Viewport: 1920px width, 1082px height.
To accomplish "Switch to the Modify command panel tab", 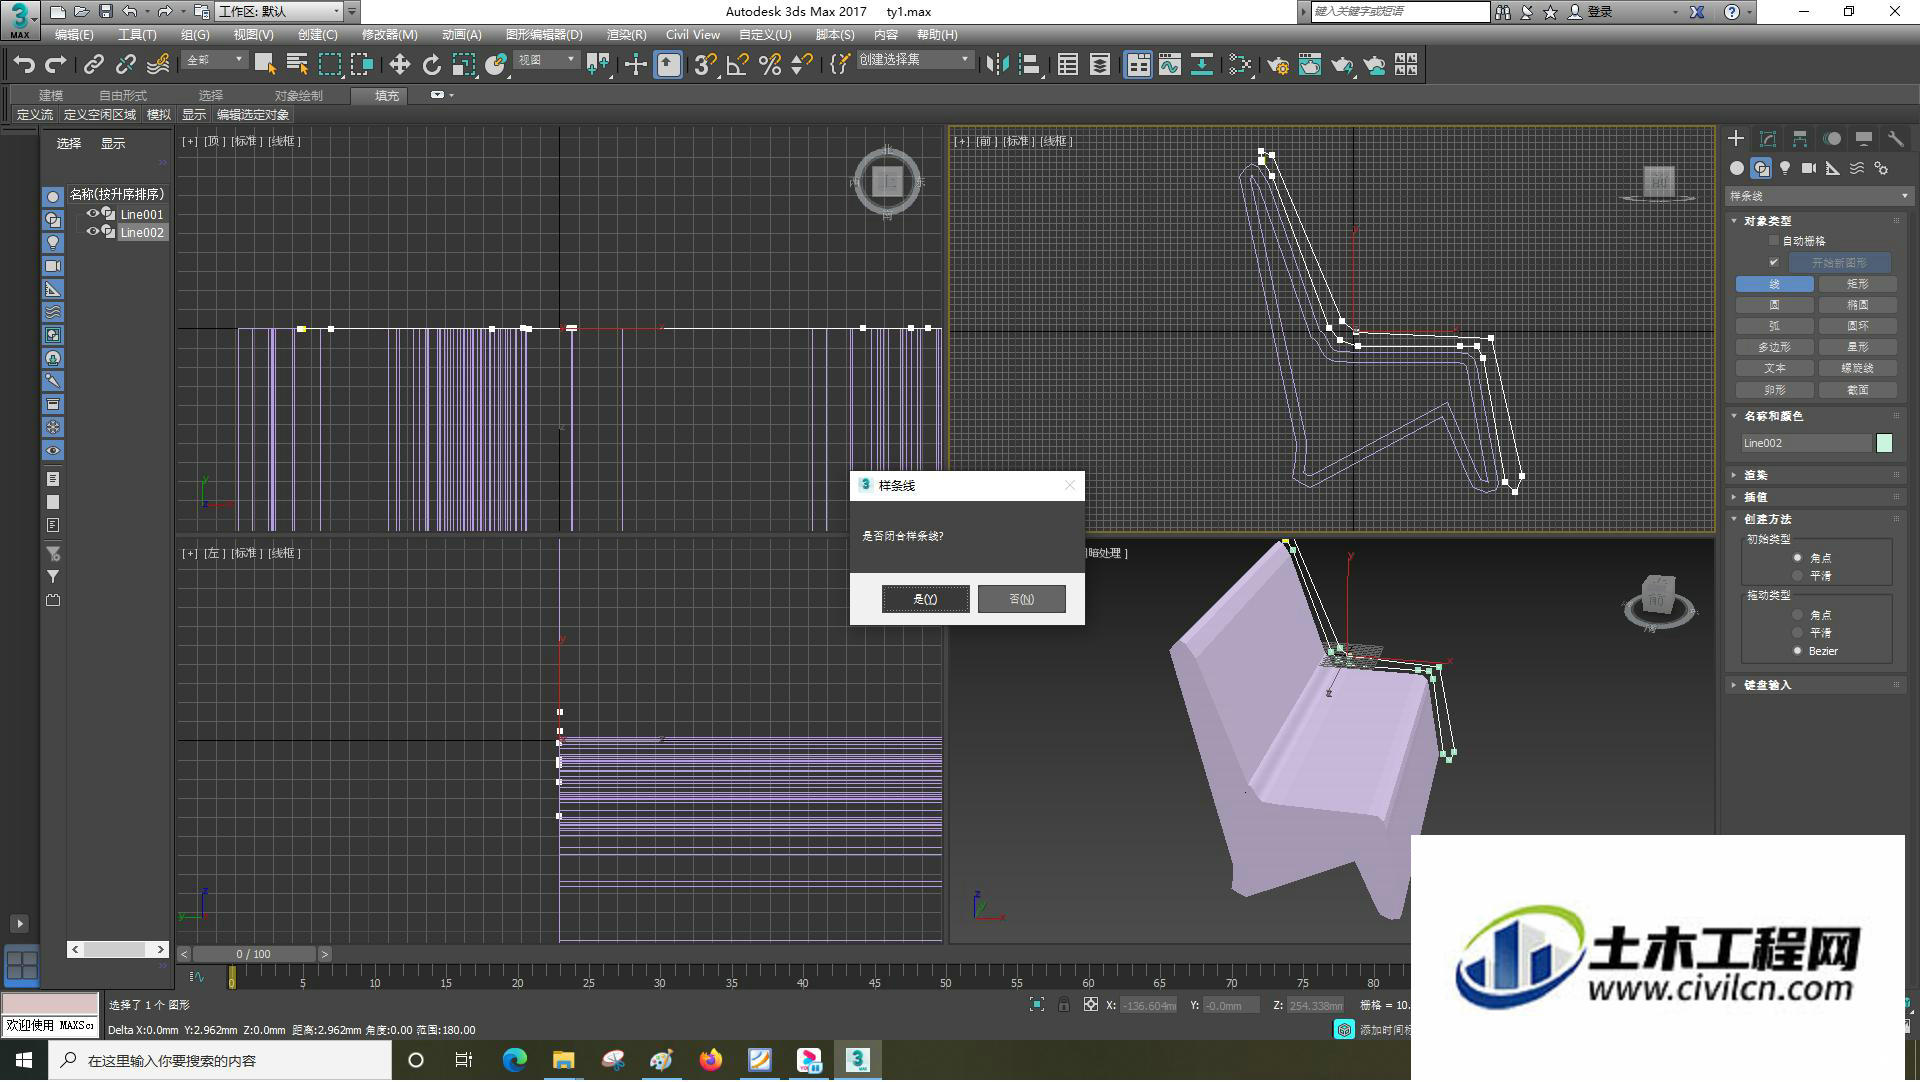I will (1768, 139).
